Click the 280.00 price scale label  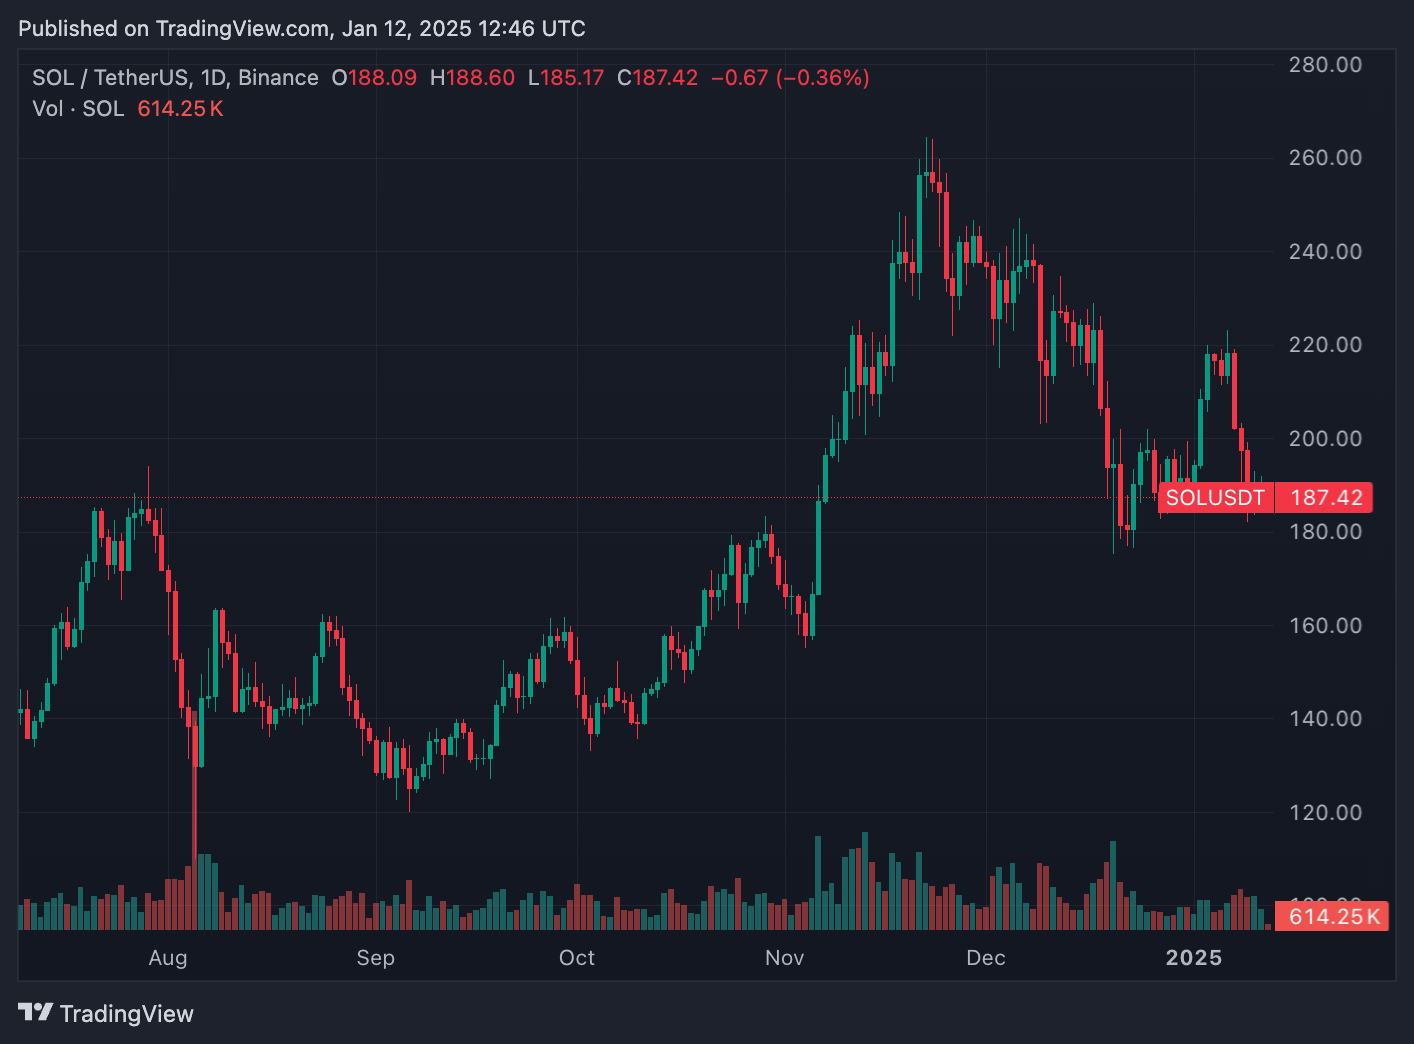(x=1325, y=65)
